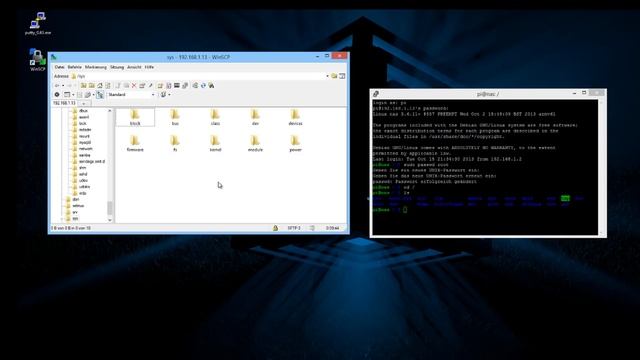This screenshot has width=640, height=360.
Task: Open the Hilfe menu
Action: pyautogui.click(x=149, y=67)
